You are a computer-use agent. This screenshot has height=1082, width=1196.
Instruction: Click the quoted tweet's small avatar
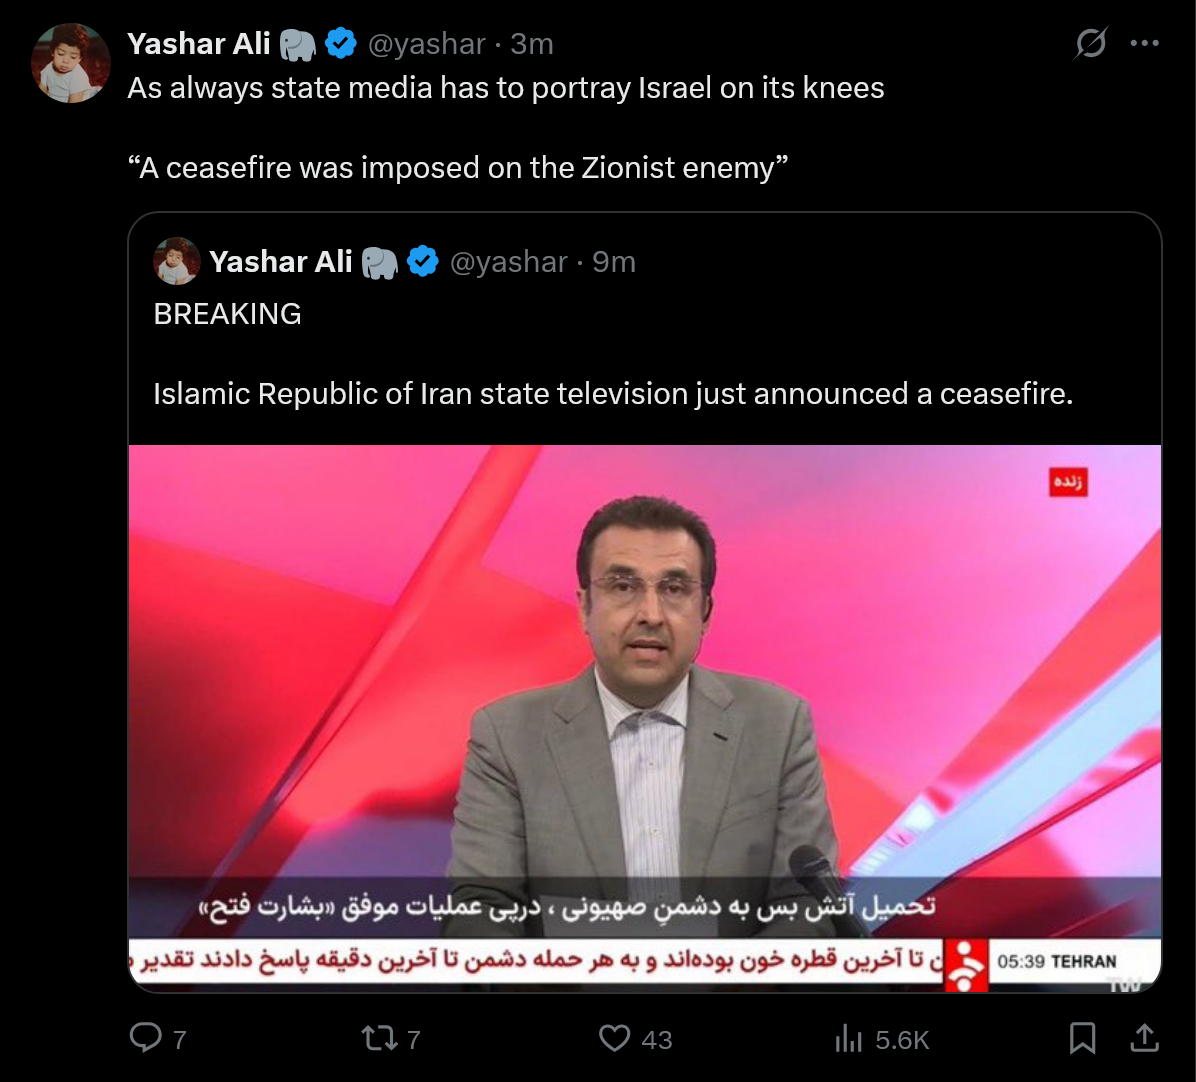177,262
